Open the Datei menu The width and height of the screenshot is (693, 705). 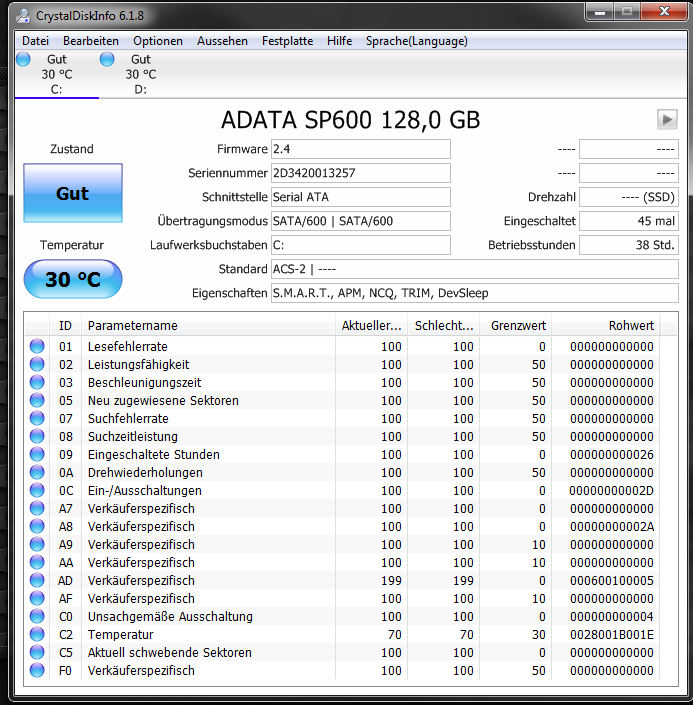coord(35,41)
